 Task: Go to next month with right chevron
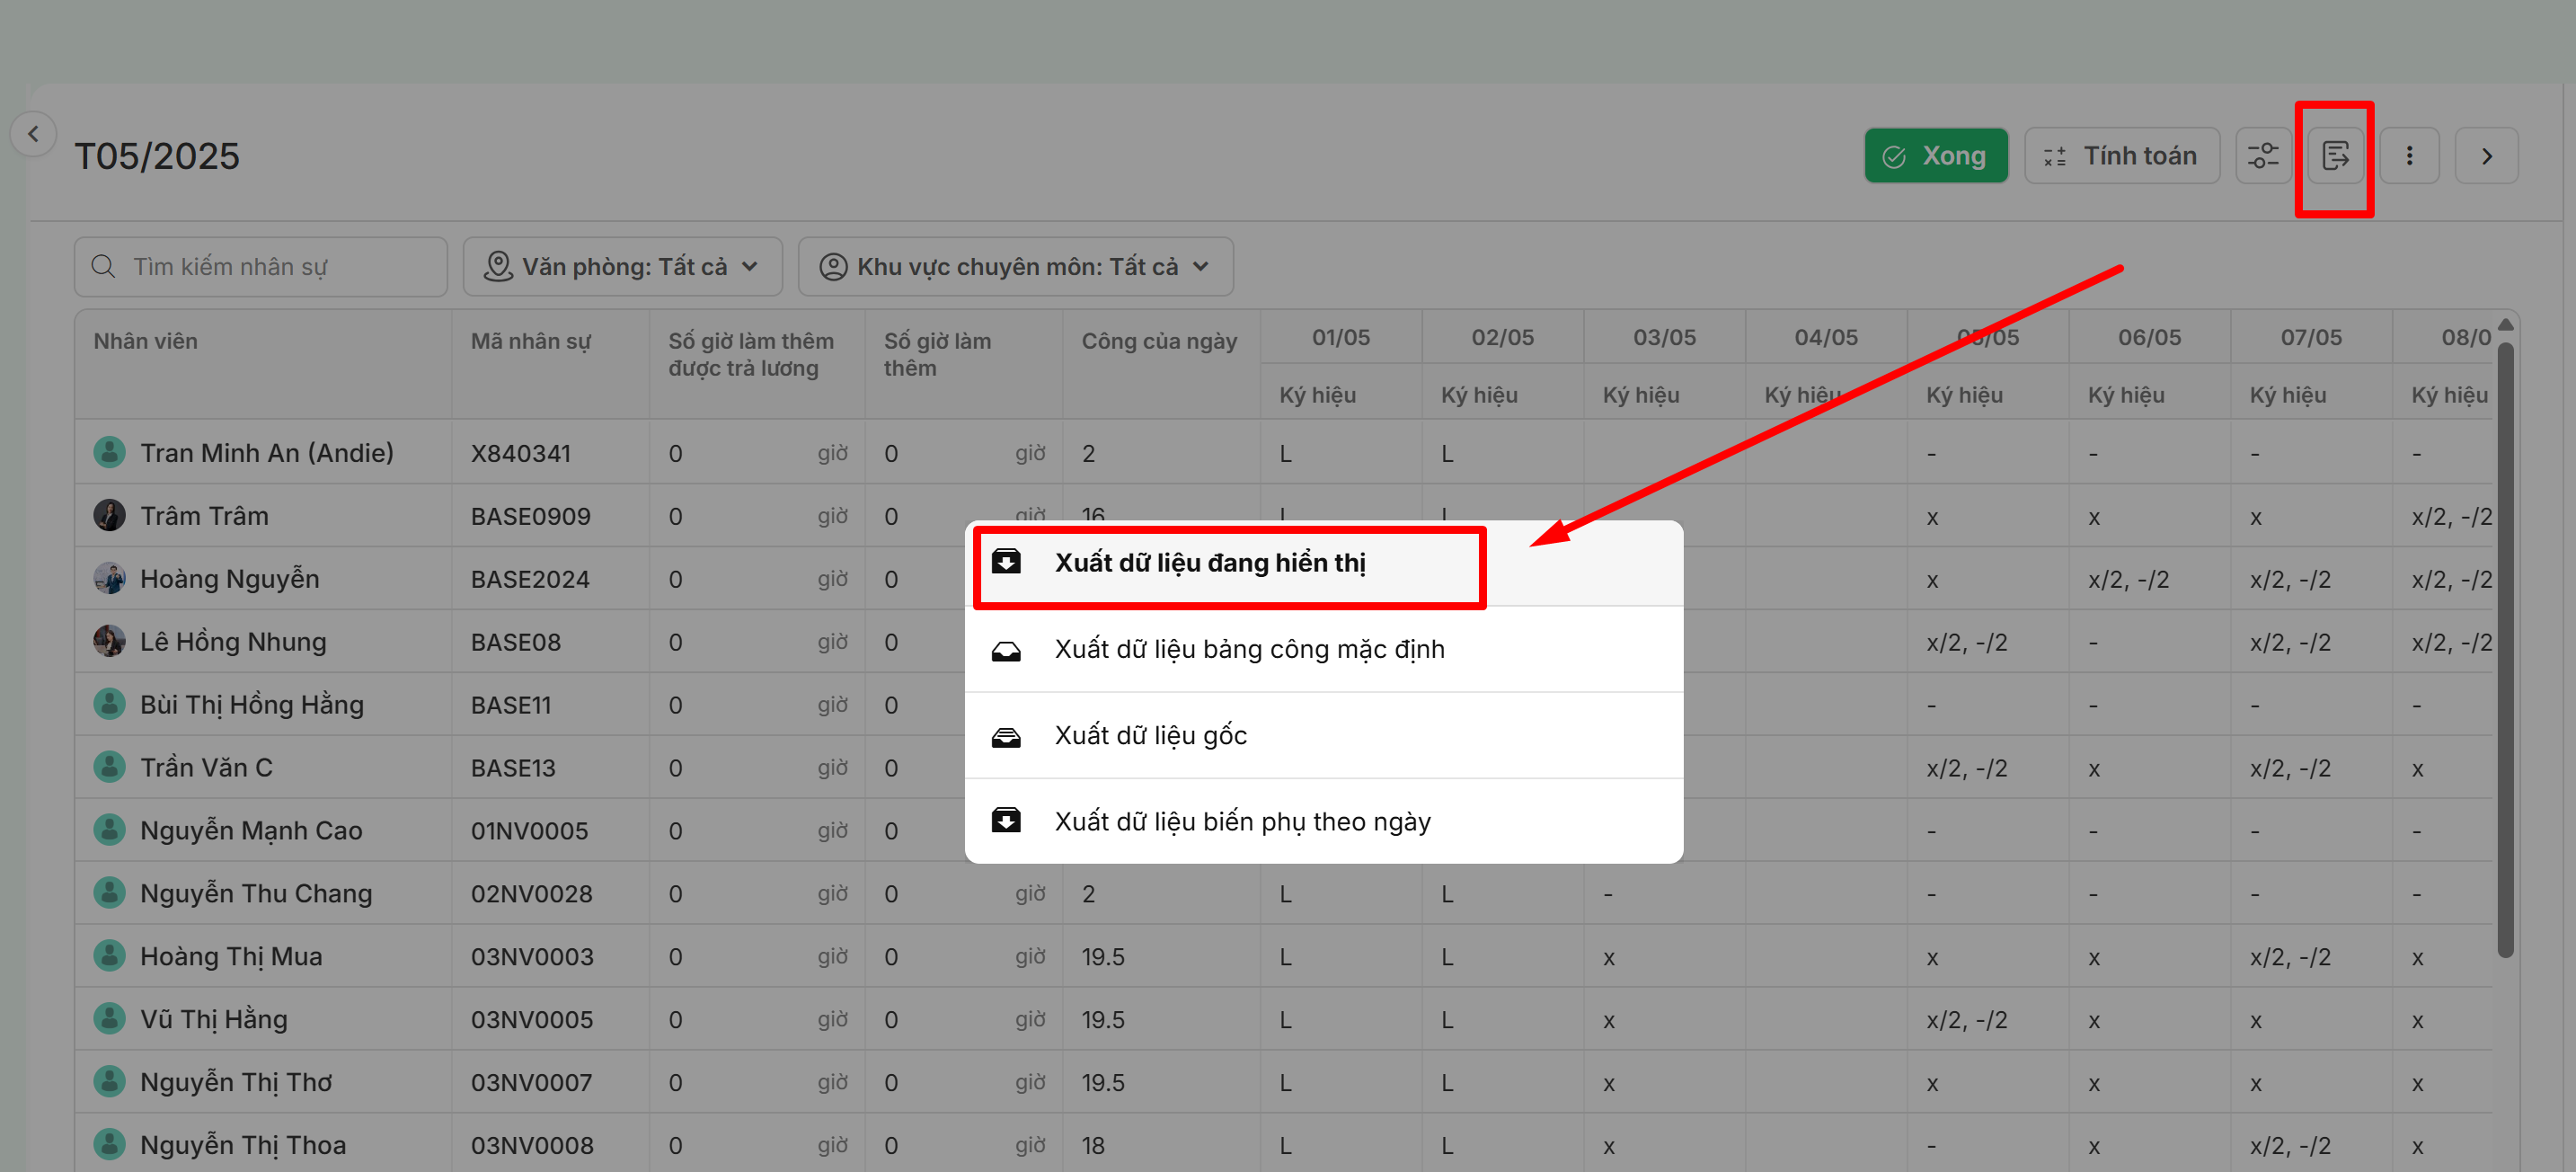(x=2486, y=156)
